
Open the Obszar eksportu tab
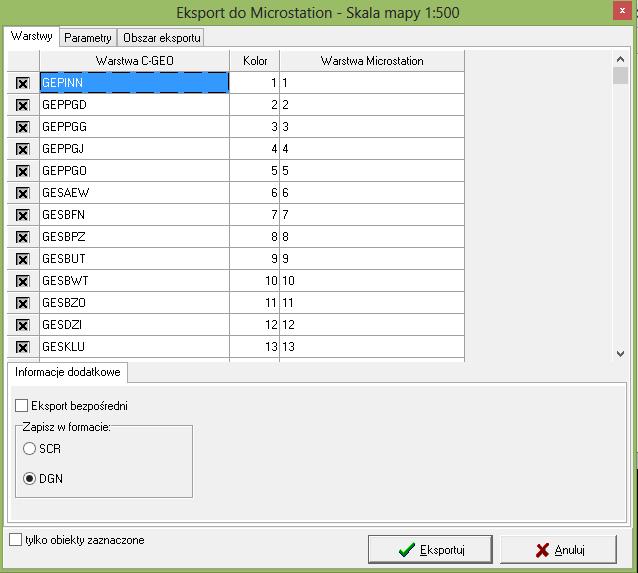tap(162, 38)
